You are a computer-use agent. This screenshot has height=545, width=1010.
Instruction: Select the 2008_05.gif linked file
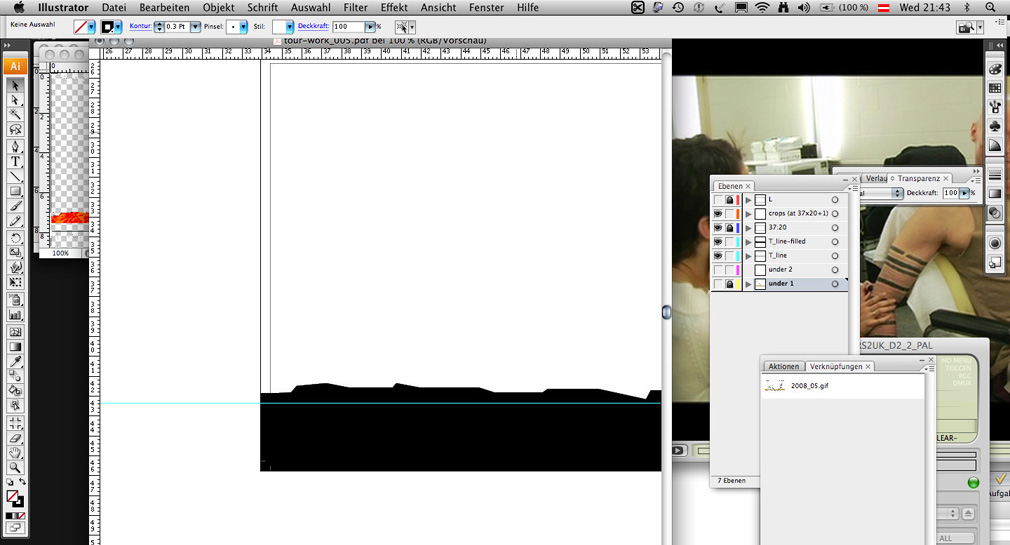coord(809,385)
